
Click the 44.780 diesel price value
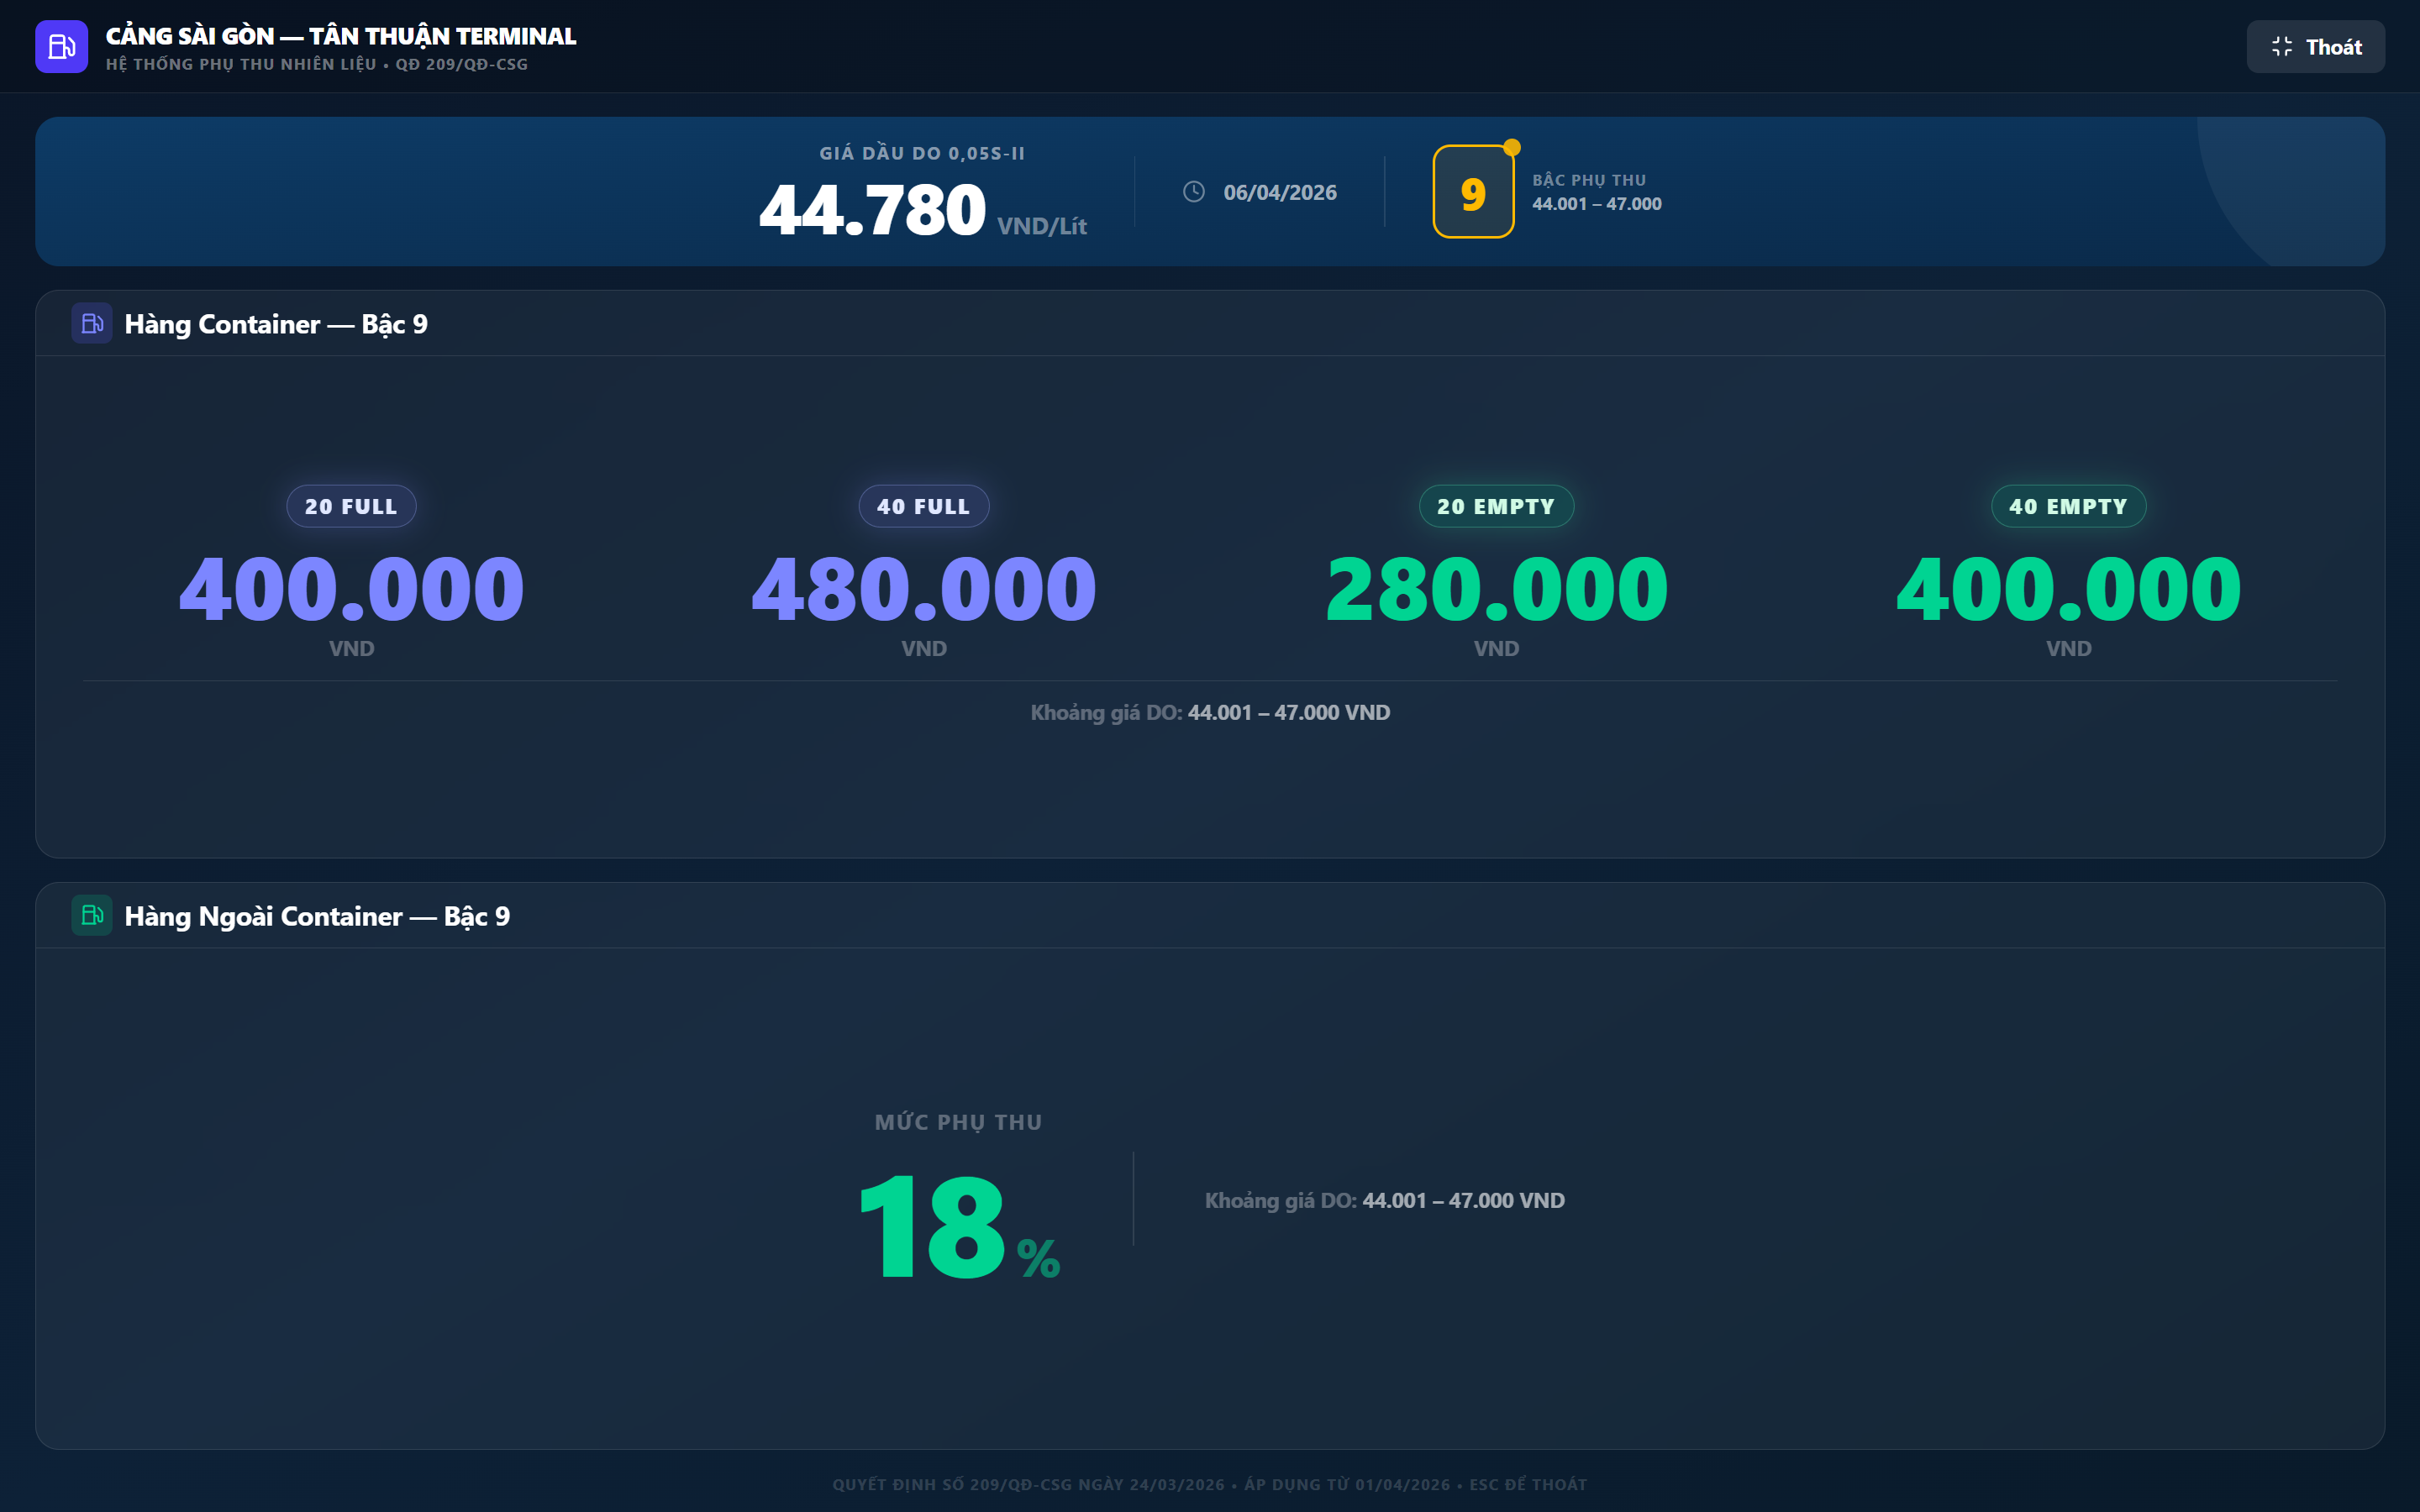pos(872,211)
